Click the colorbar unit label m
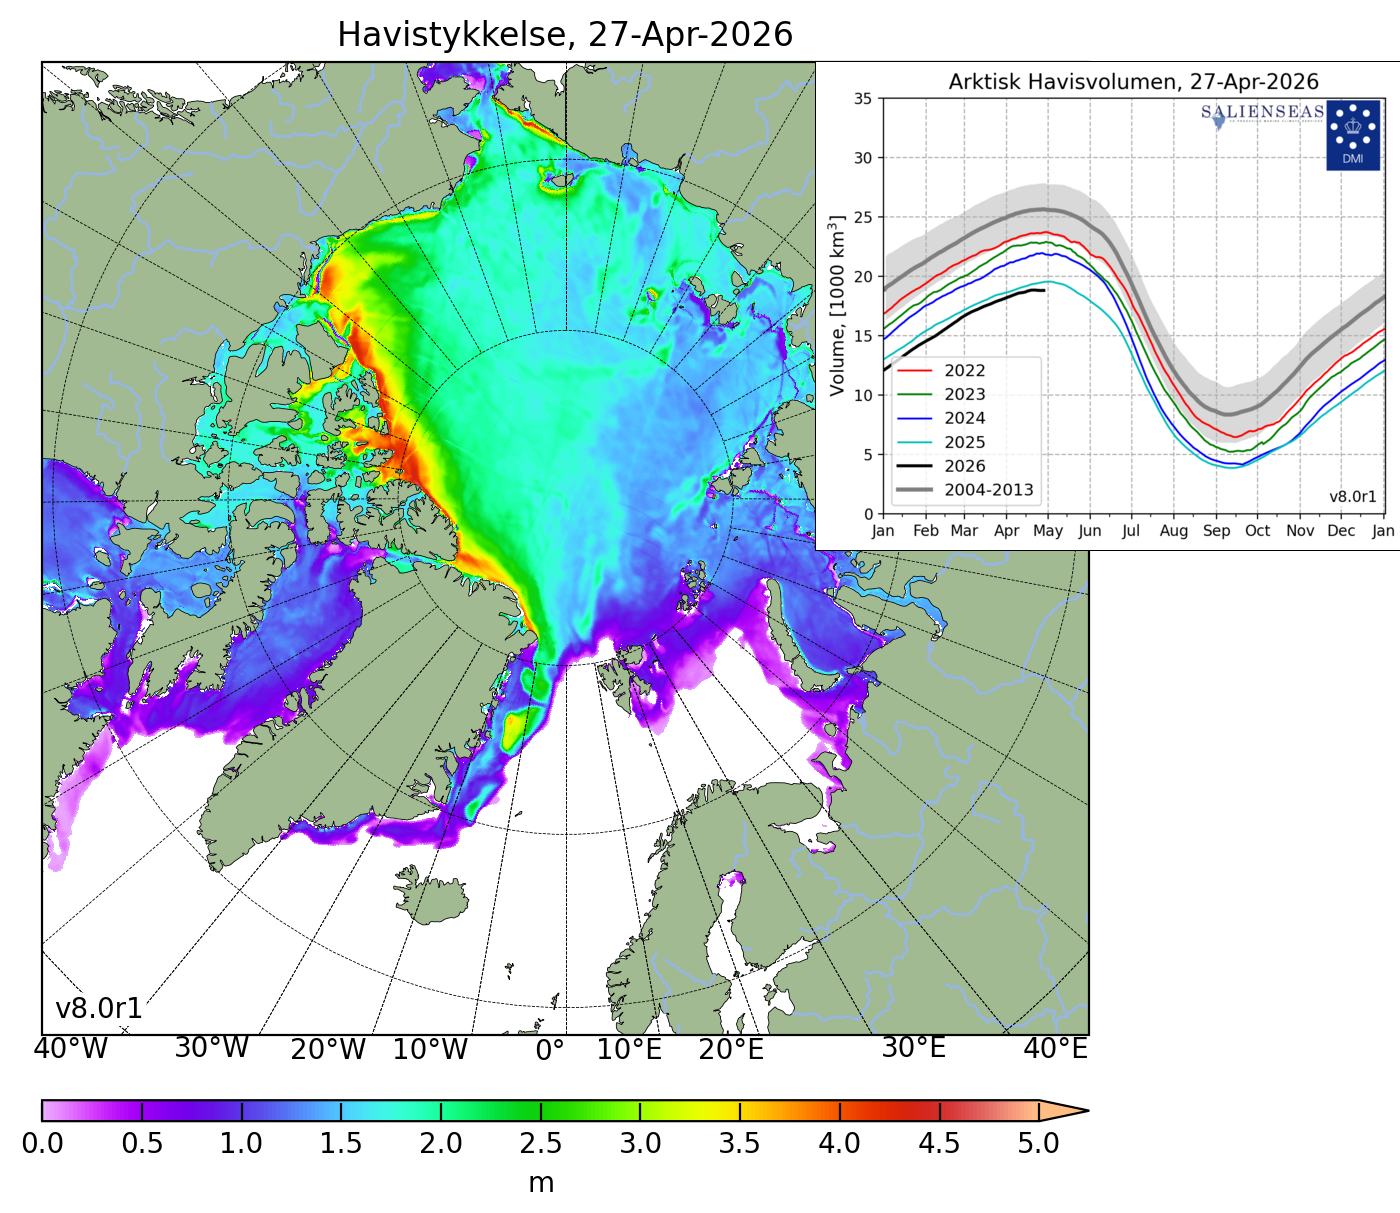This screenshot has width=1400, height=1213. click(541, 1183)
